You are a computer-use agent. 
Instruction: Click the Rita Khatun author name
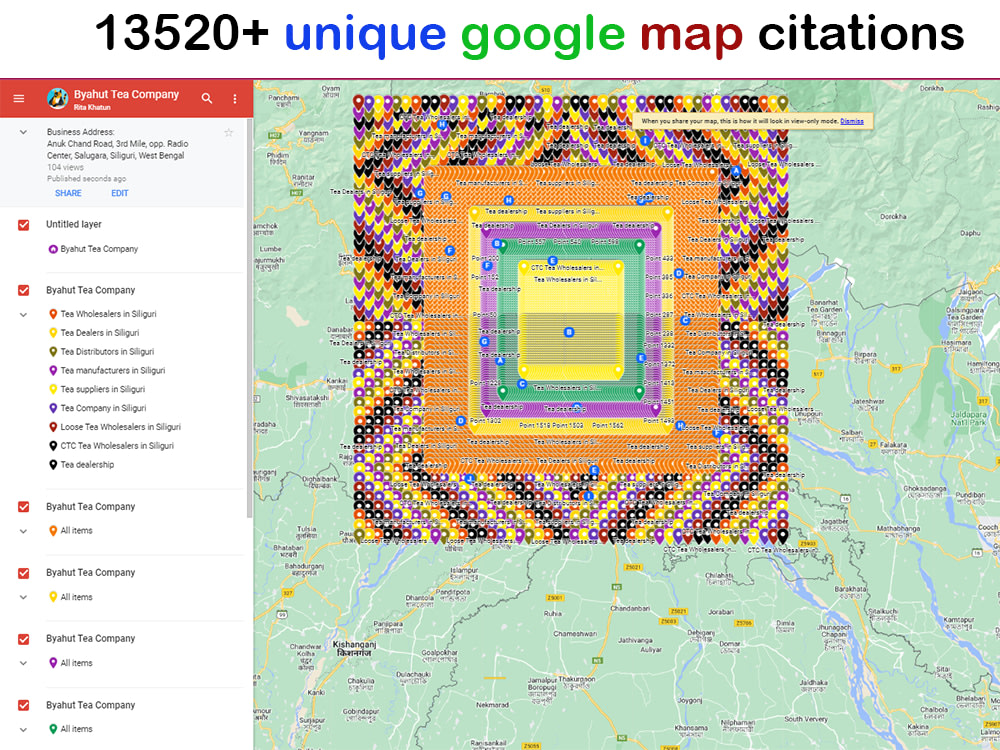[x=92, y=107]
